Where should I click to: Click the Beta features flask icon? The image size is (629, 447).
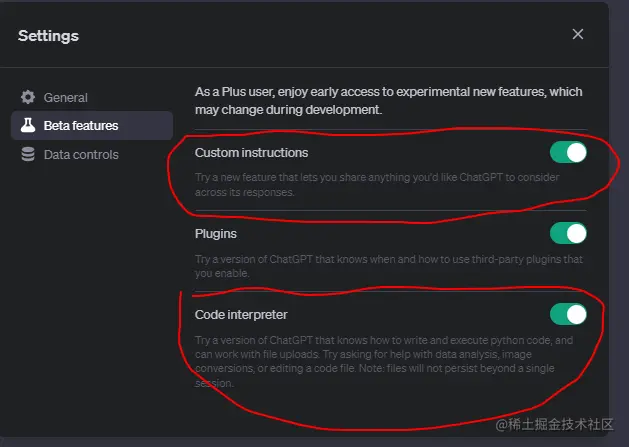pos(28,126)
